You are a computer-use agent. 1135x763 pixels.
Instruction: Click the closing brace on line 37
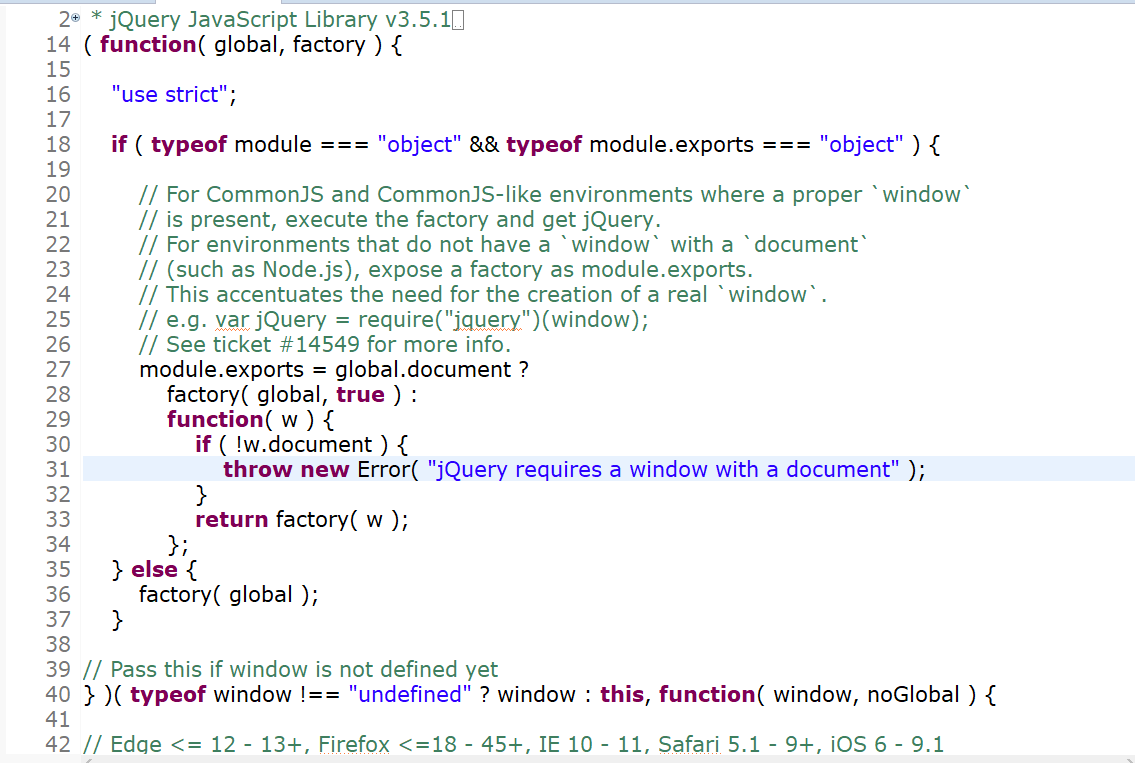click(117, 620)
